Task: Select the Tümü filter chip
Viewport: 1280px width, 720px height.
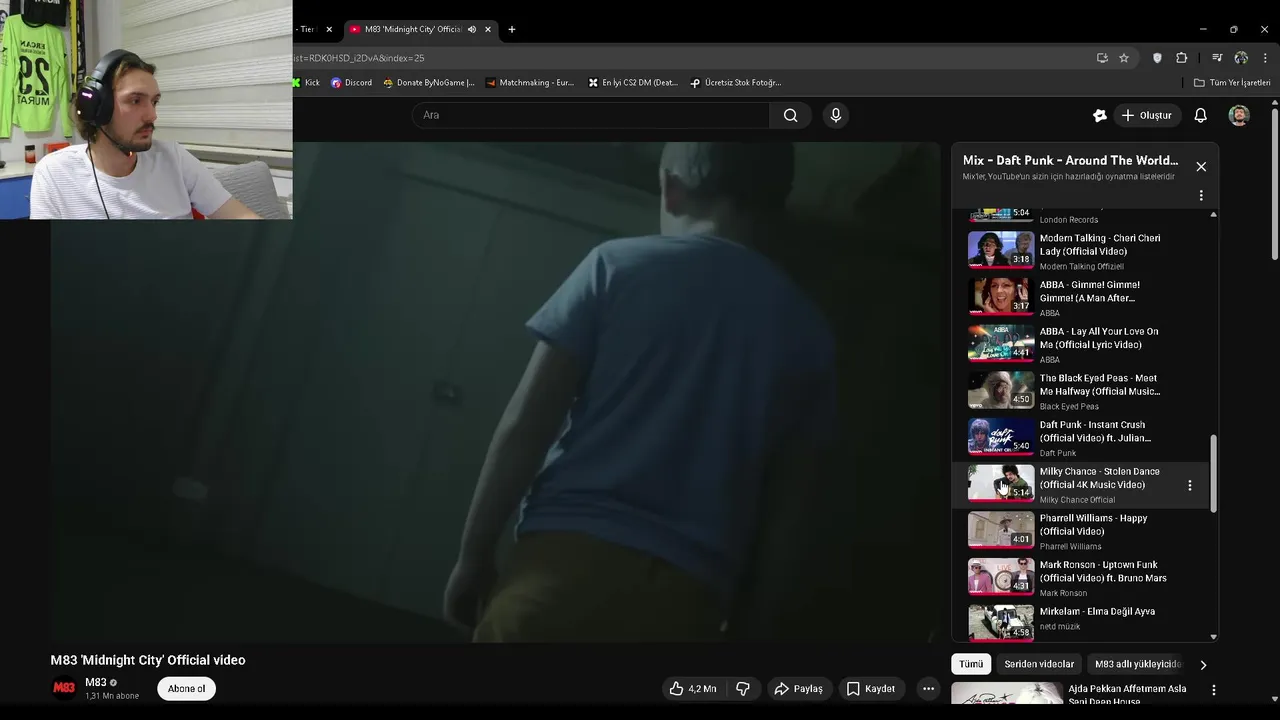Action: click(971, 664)
